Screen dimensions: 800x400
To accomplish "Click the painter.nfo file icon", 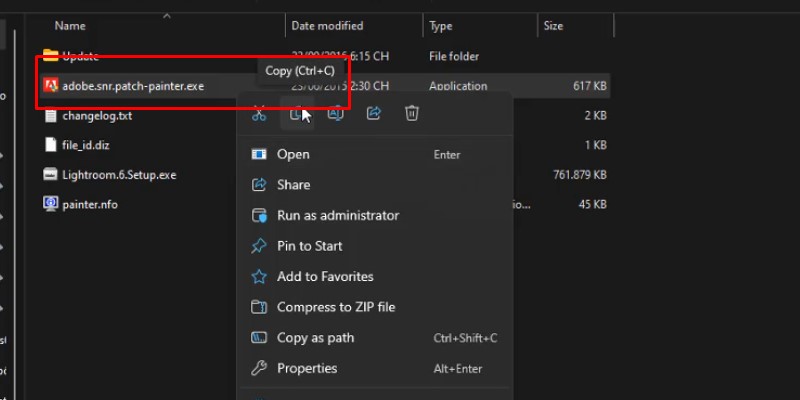I will coord(50,204).
